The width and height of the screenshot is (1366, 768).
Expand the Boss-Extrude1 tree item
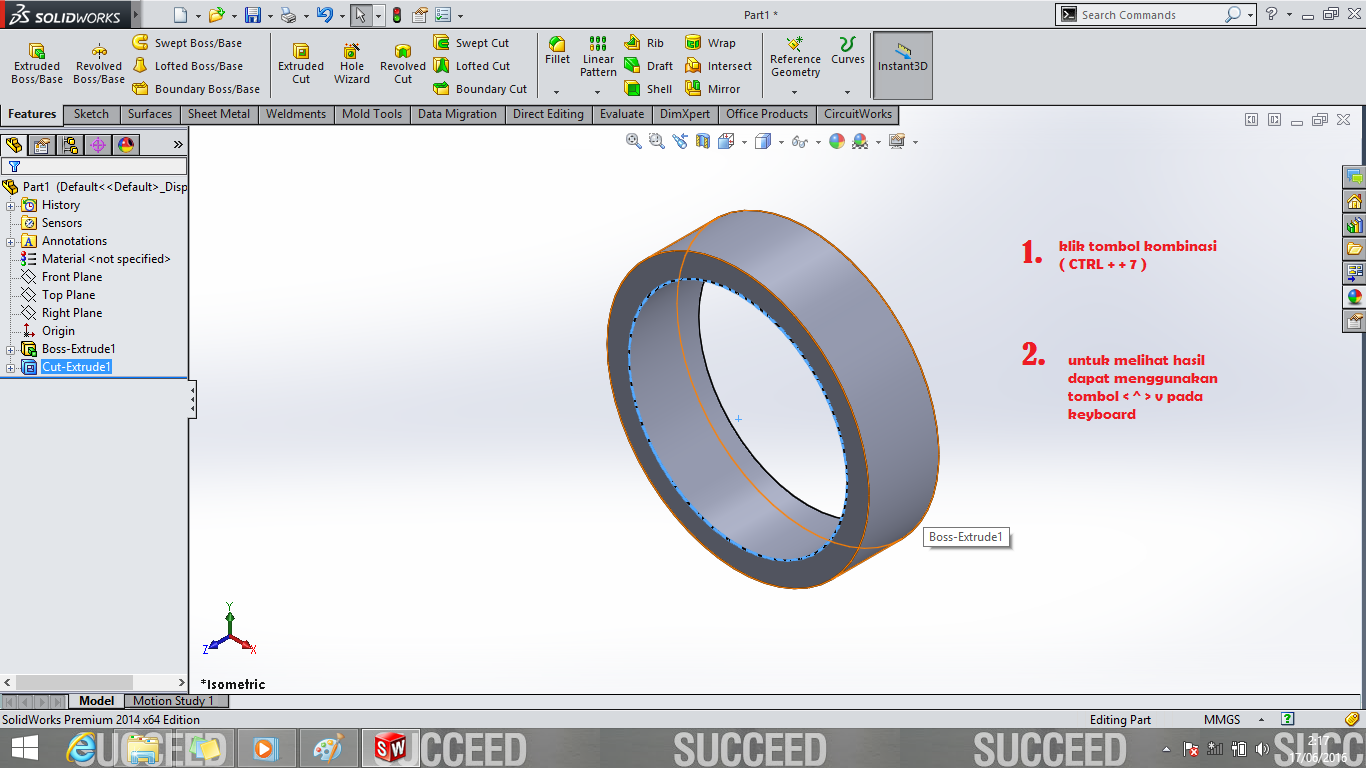coord(9,349)
